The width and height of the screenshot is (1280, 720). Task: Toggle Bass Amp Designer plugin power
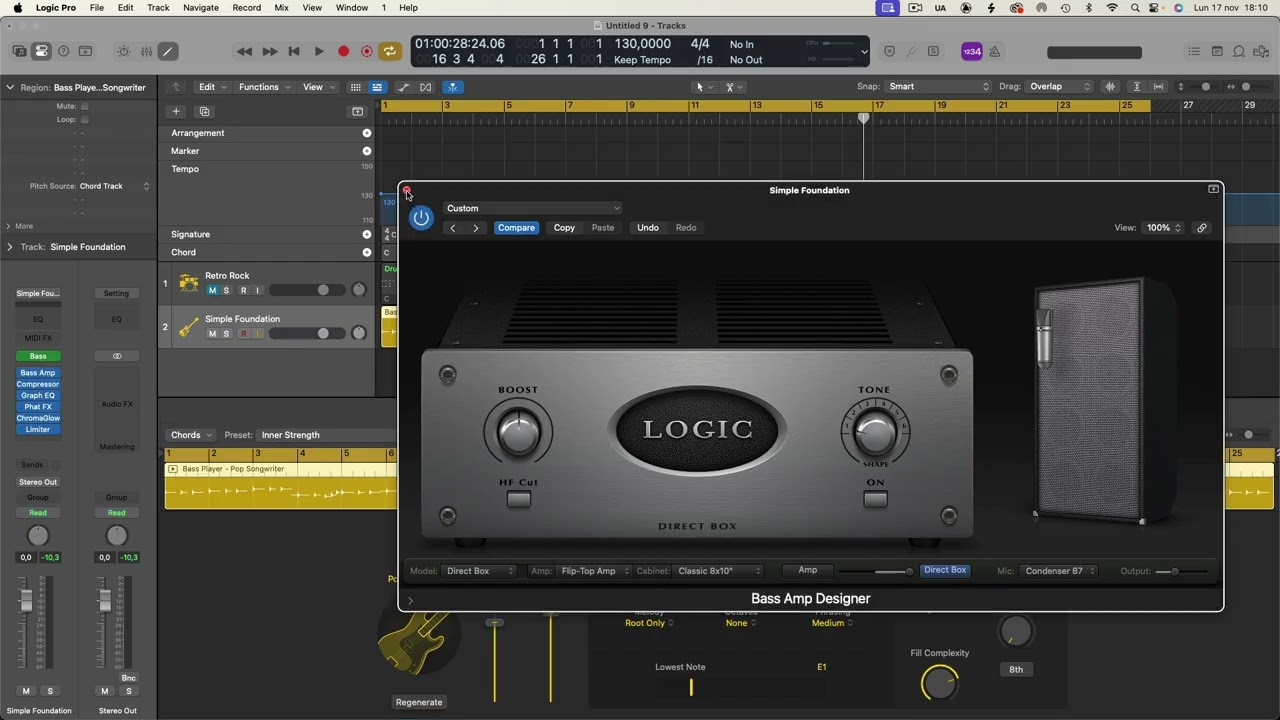point(421,218)
